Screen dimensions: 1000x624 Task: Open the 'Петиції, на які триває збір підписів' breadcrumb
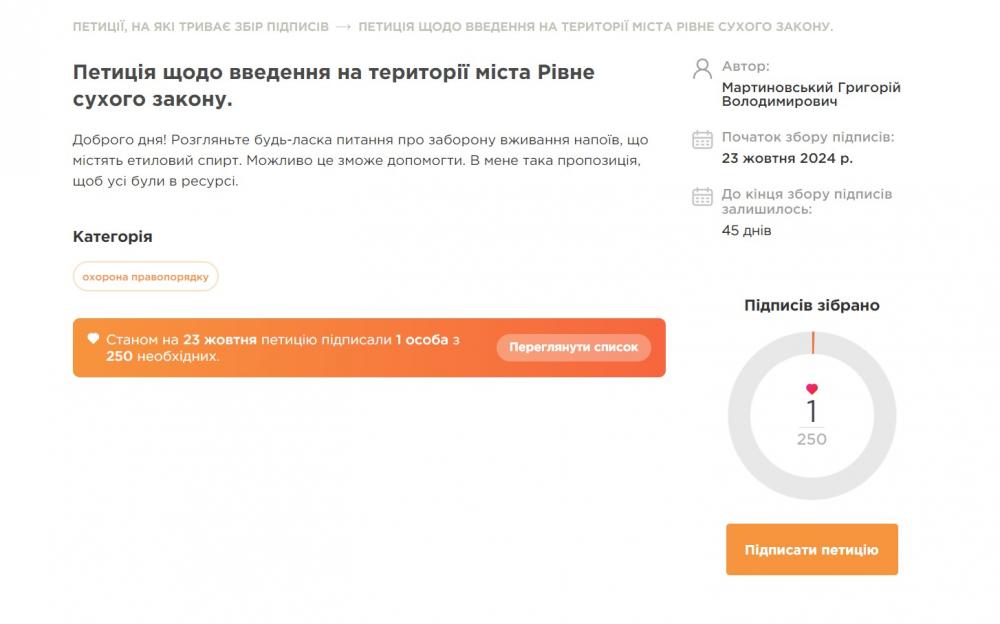click(201, 26)
